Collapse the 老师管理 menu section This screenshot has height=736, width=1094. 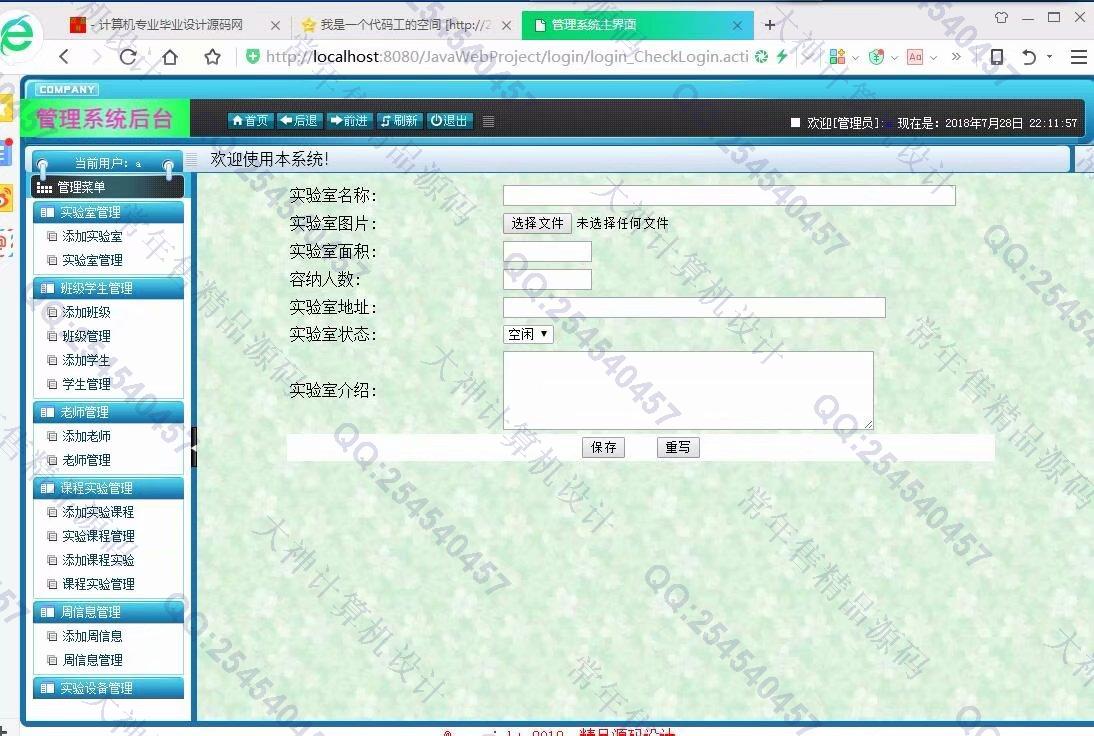[x=108, y=412]
